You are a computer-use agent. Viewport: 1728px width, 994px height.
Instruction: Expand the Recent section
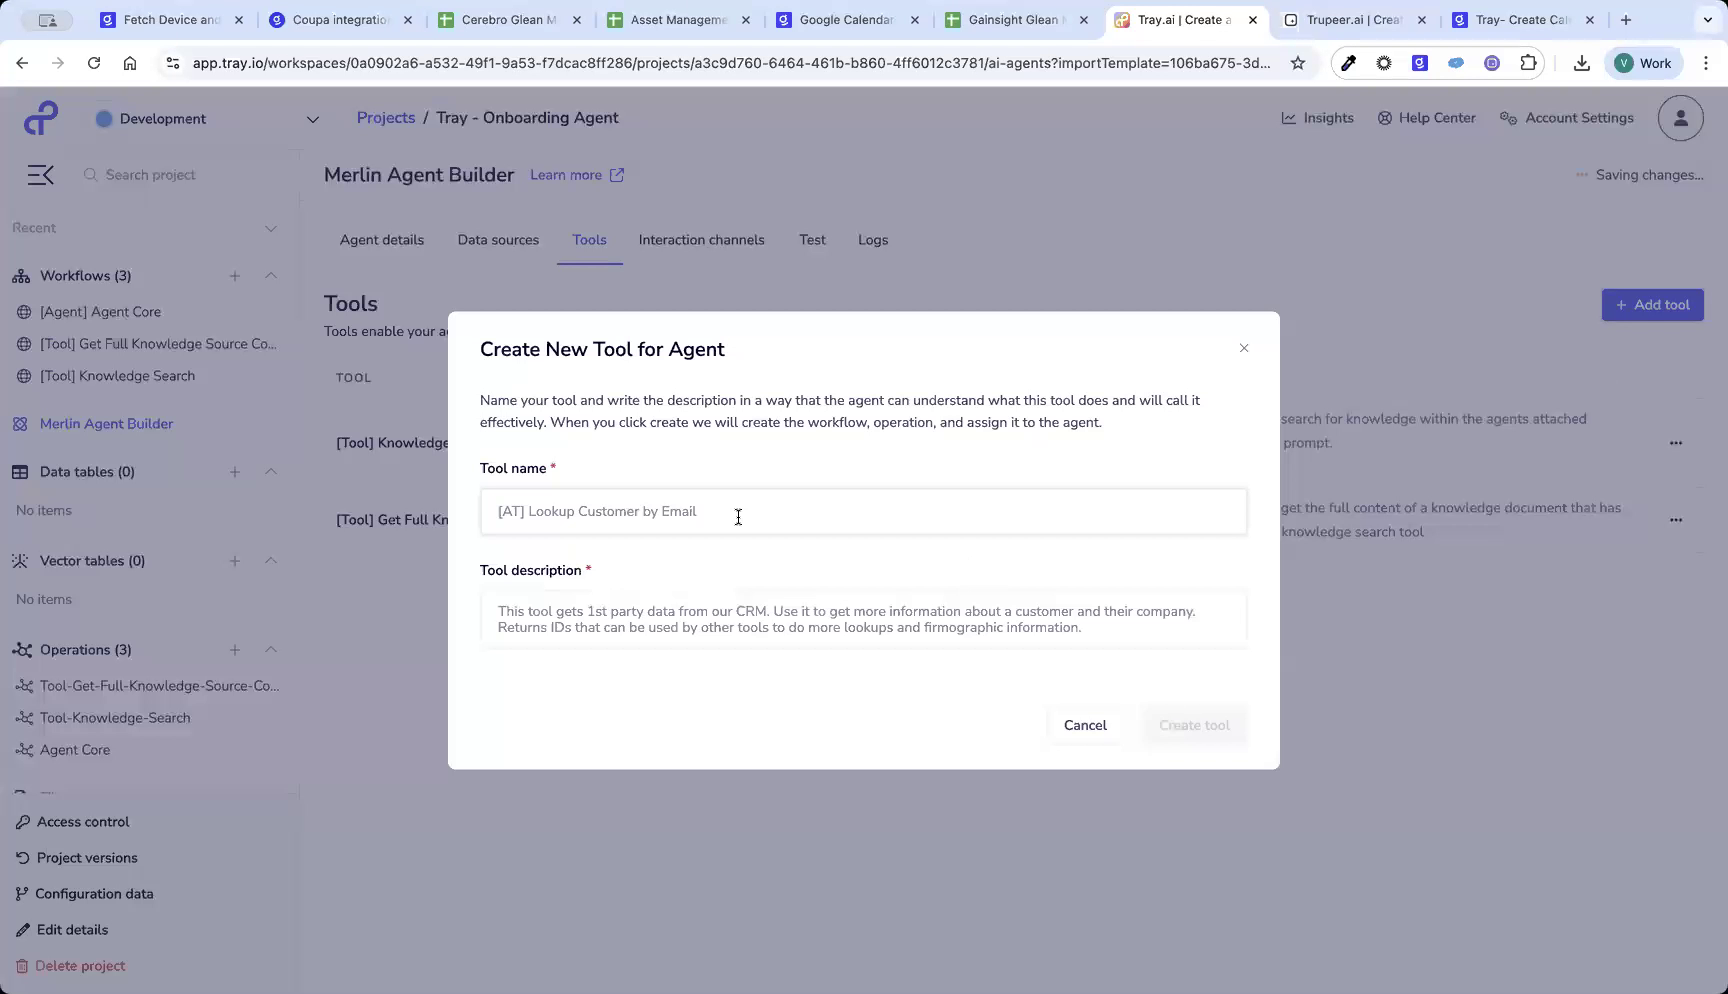270,228
